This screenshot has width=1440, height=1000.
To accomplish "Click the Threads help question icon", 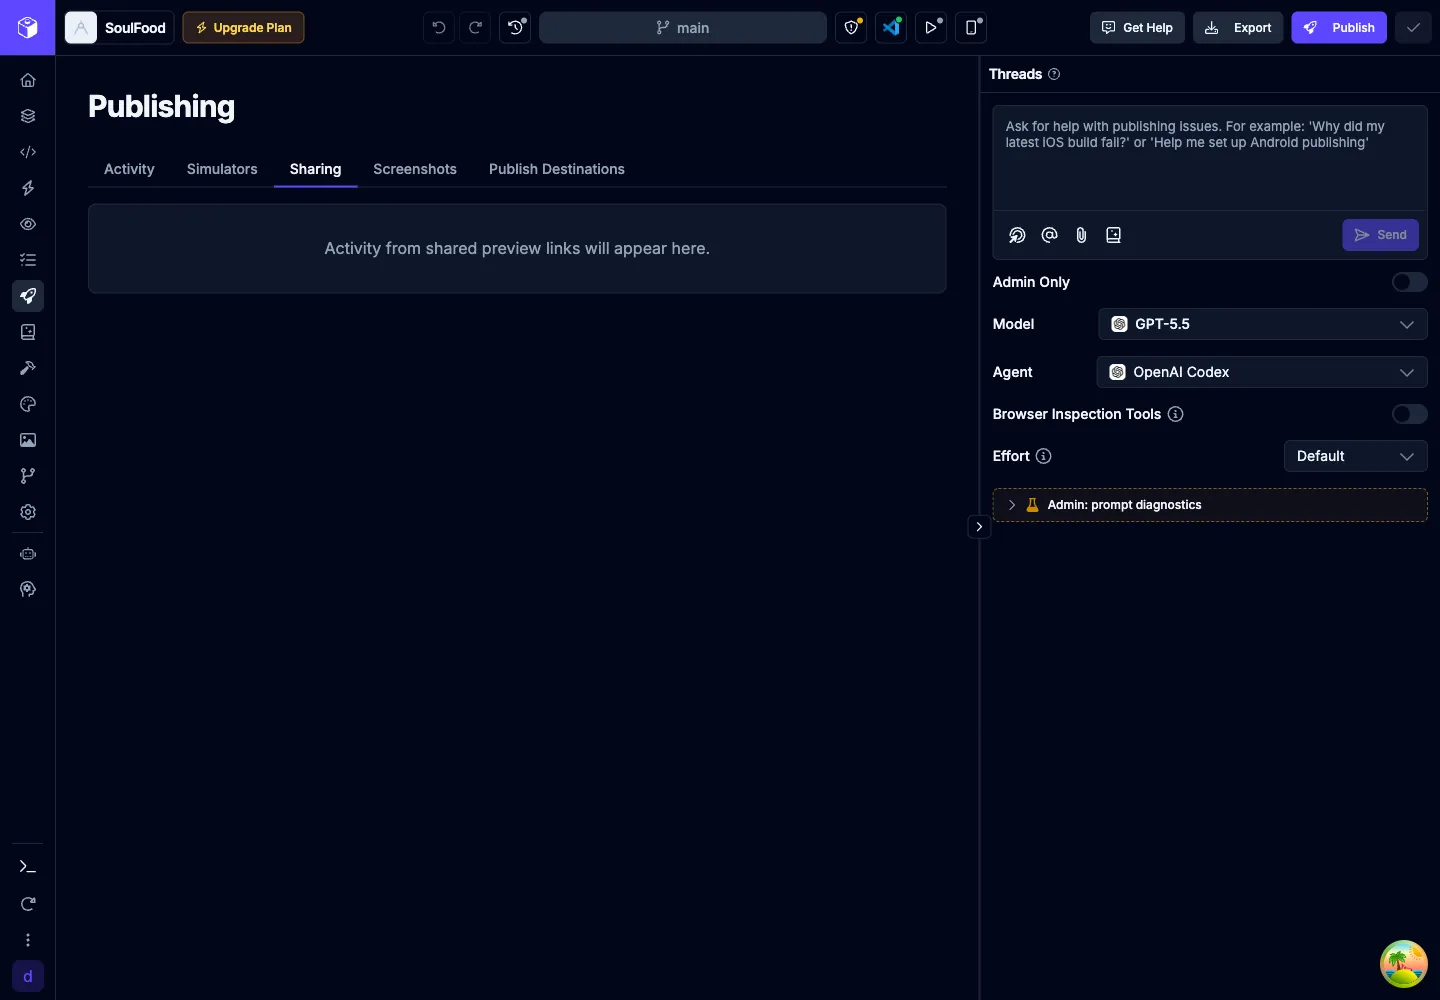I will pyautogui.click(x=1054, y=74).
